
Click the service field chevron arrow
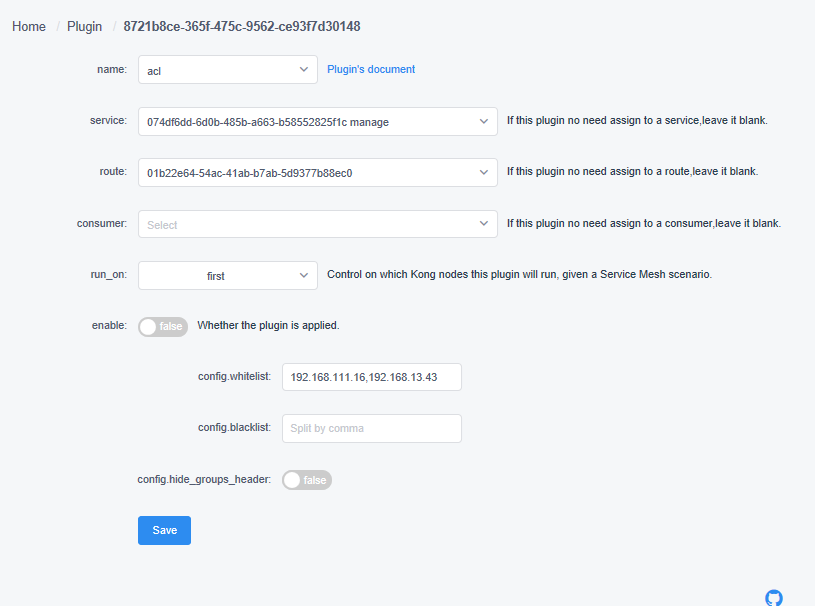pyautogui.click(x=484, y=122)
